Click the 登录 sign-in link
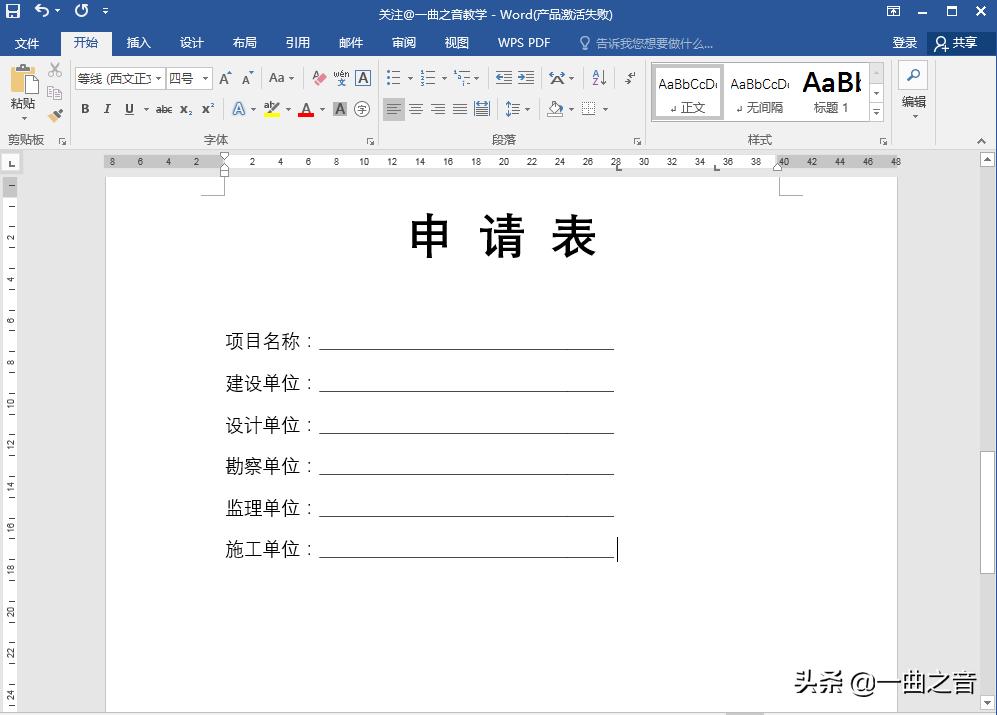Image resolution: width=997 pixels, height=715 pixels. tap(904, 42)
